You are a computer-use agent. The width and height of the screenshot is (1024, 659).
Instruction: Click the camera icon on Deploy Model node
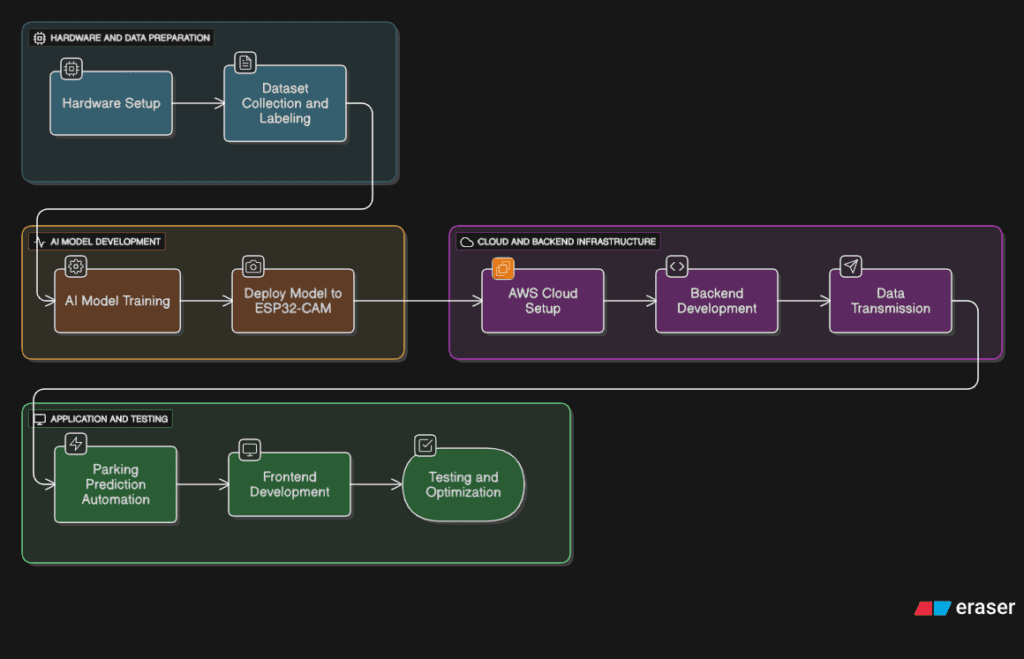pyautogui.click(x=254, y=266)
